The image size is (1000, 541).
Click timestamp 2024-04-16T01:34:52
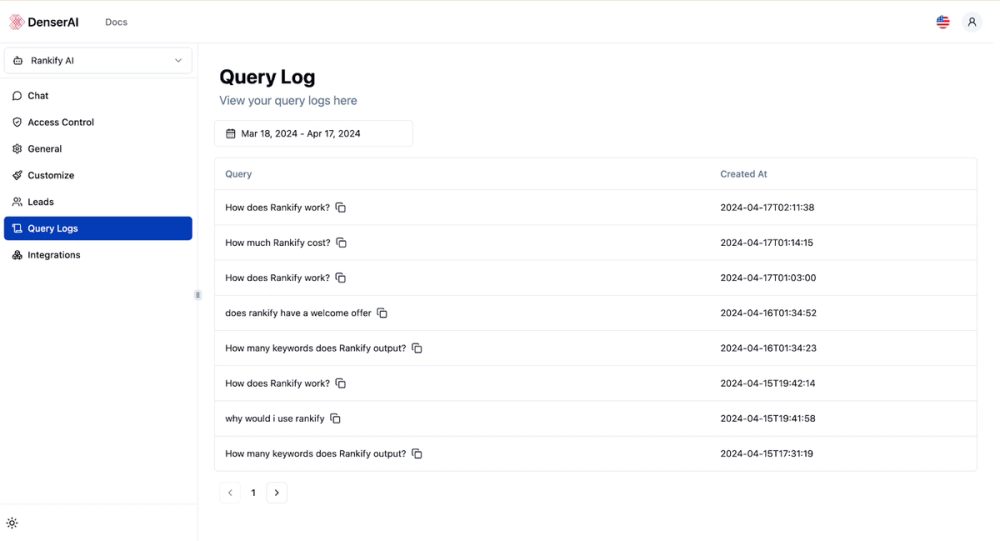(768, 313)
